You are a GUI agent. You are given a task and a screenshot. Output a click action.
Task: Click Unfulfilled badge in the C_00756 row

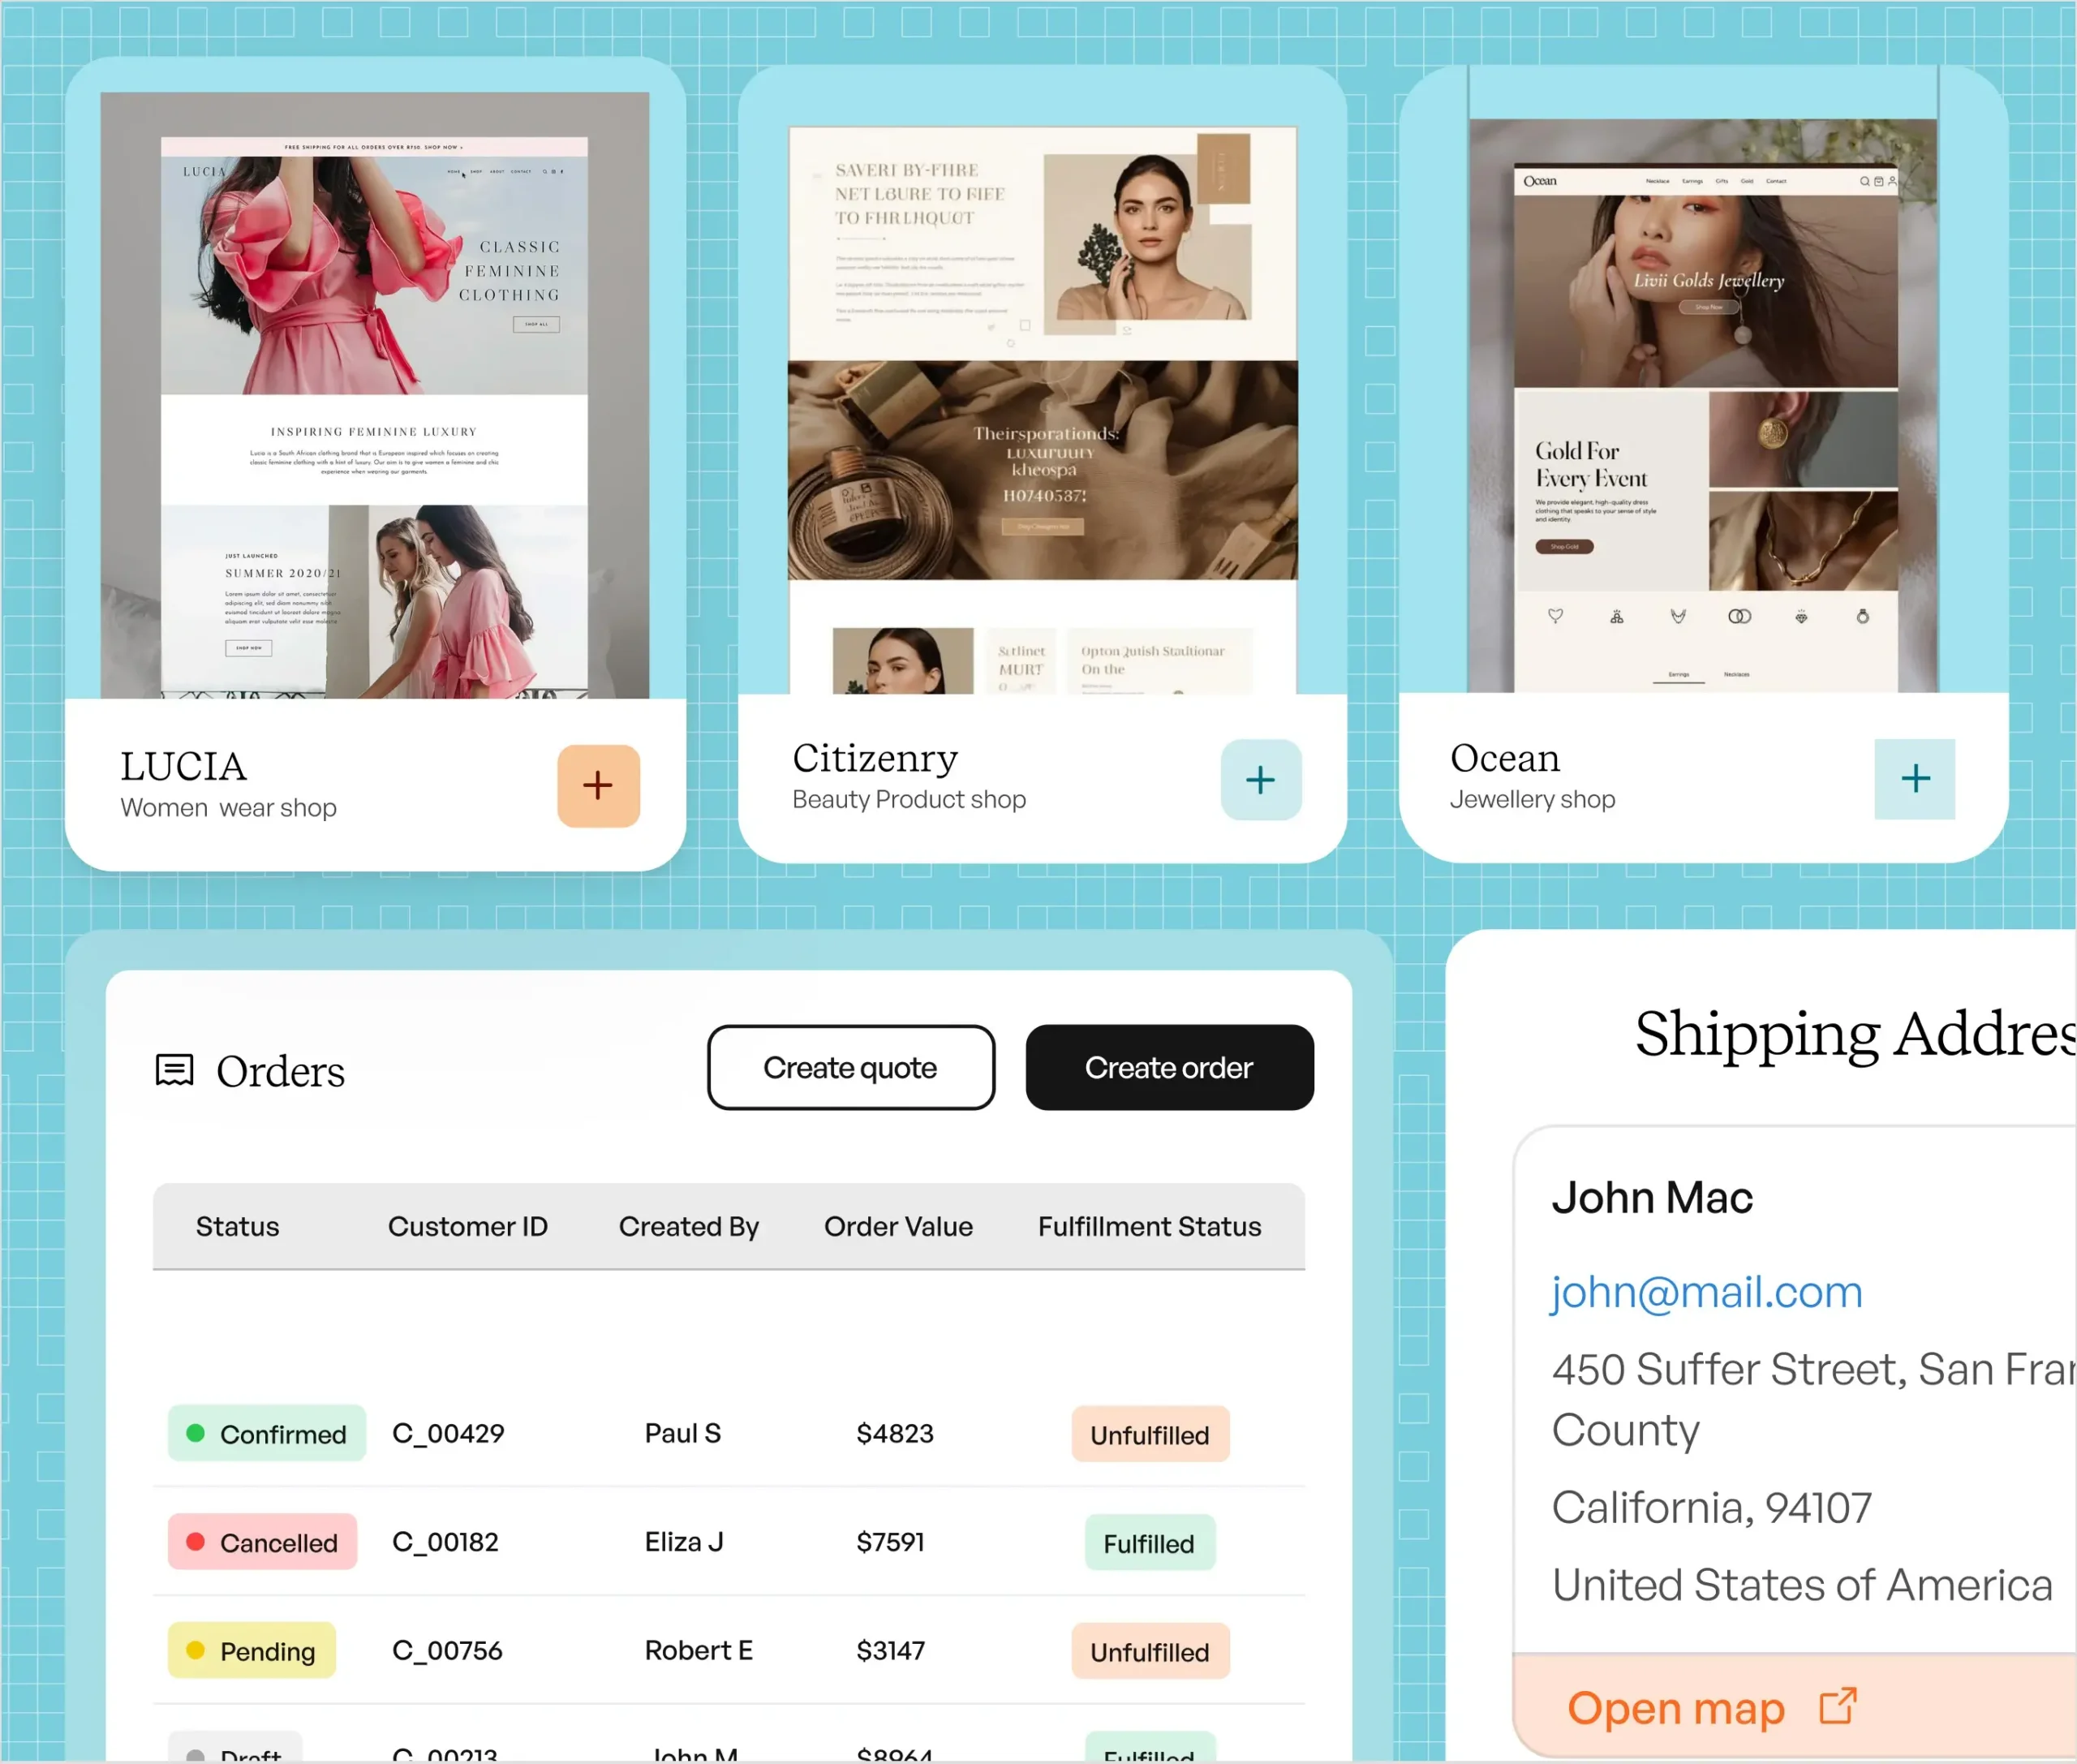[x=1150, y=1652]
